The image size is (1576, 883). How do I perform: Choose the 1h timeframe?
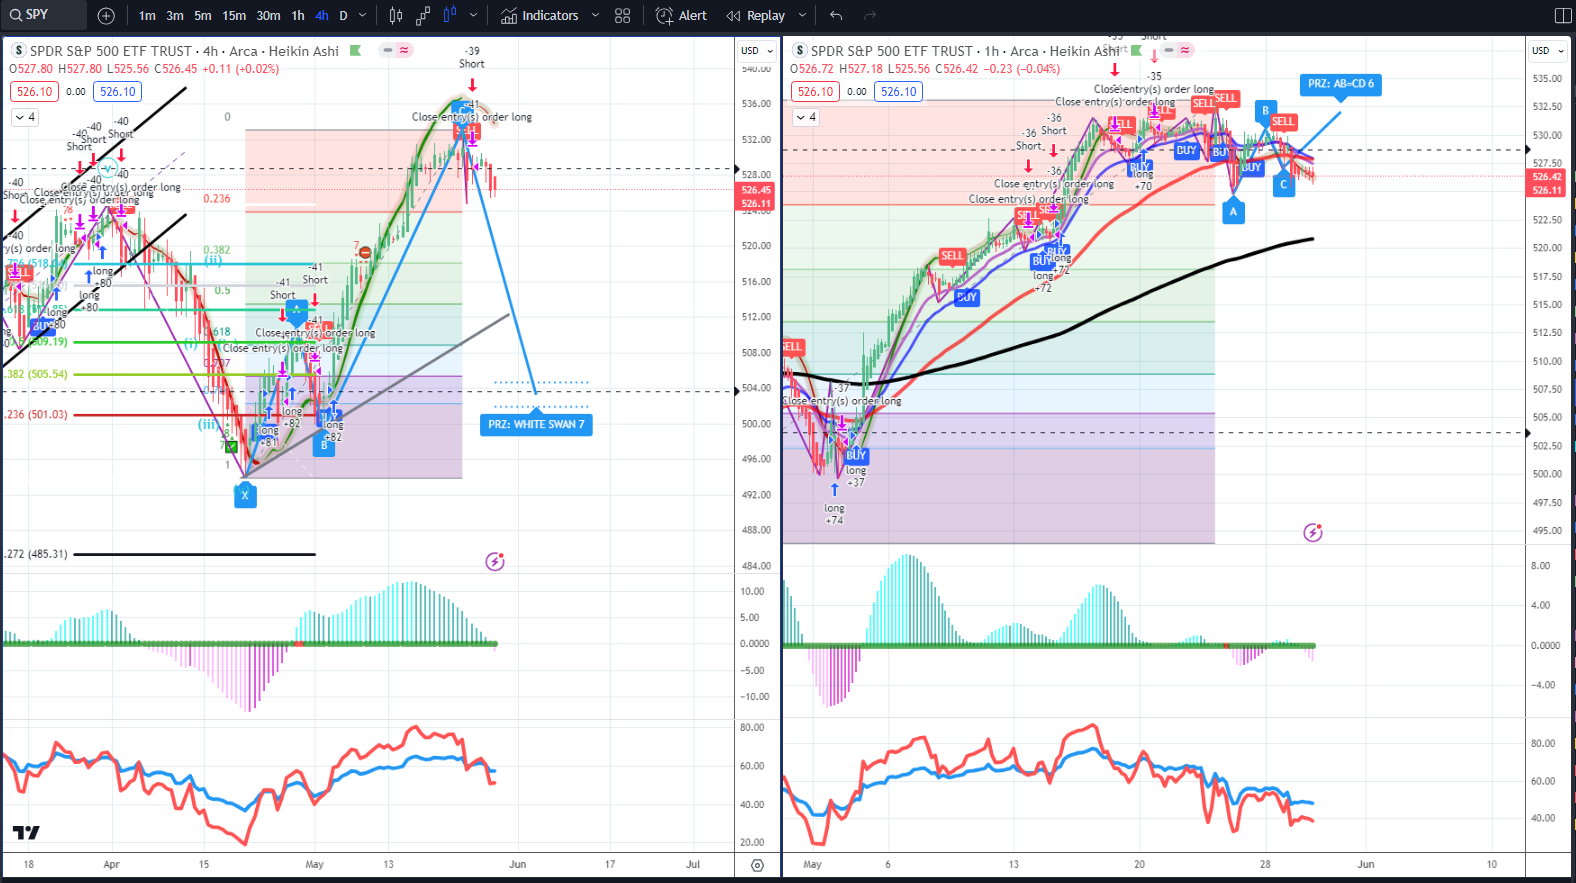[298, 16]
